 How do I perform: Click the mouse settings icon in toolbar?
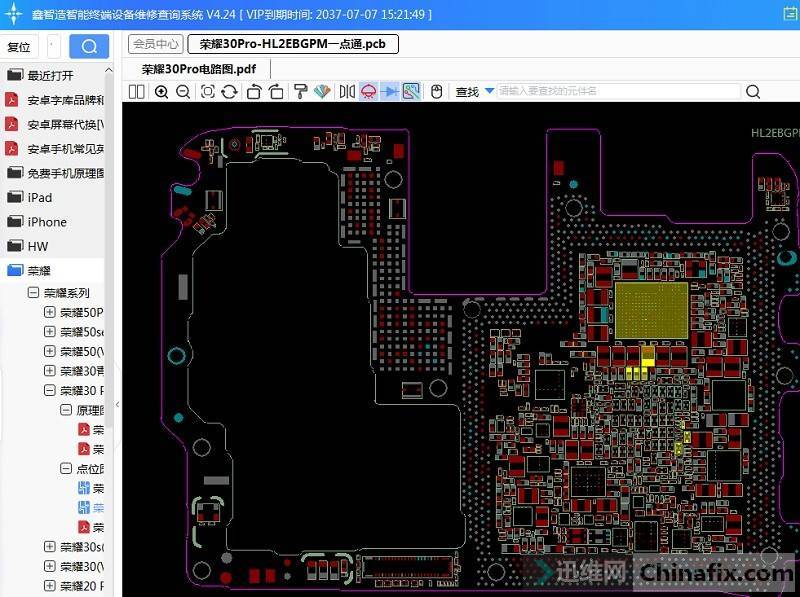[436, 92]
